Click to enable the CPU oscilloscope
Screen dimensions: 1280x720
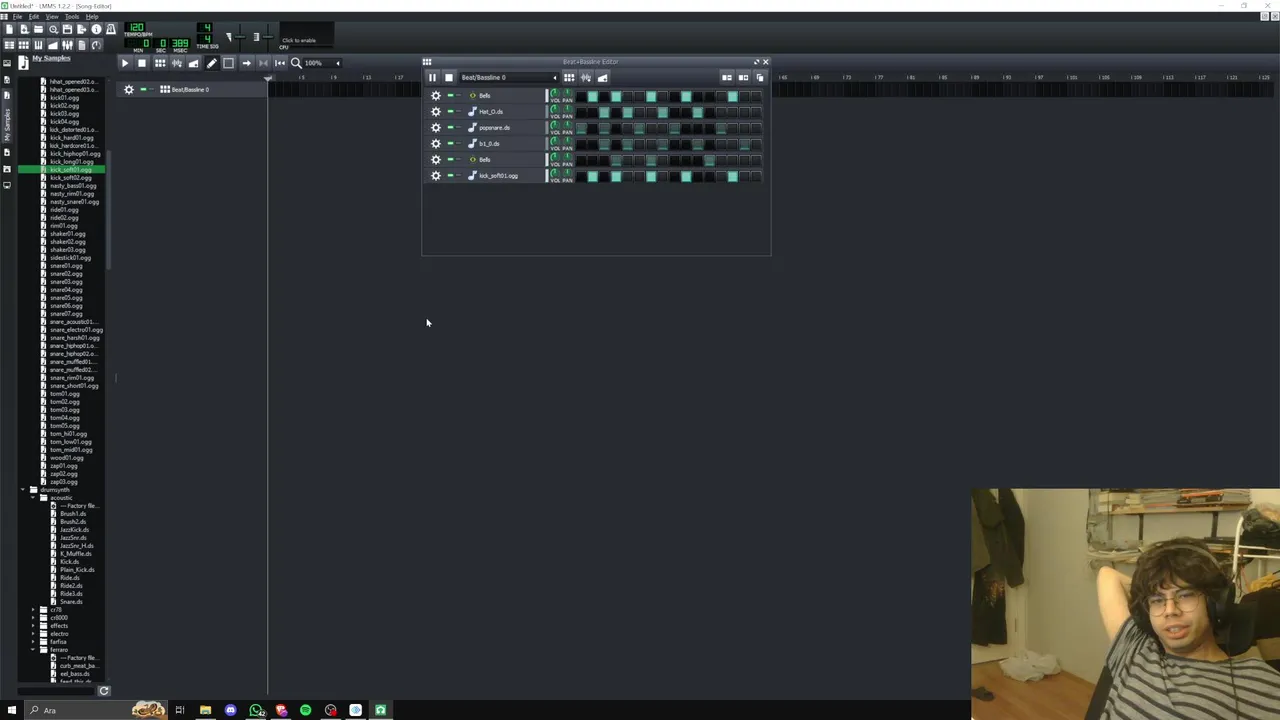tap(307, 35)
